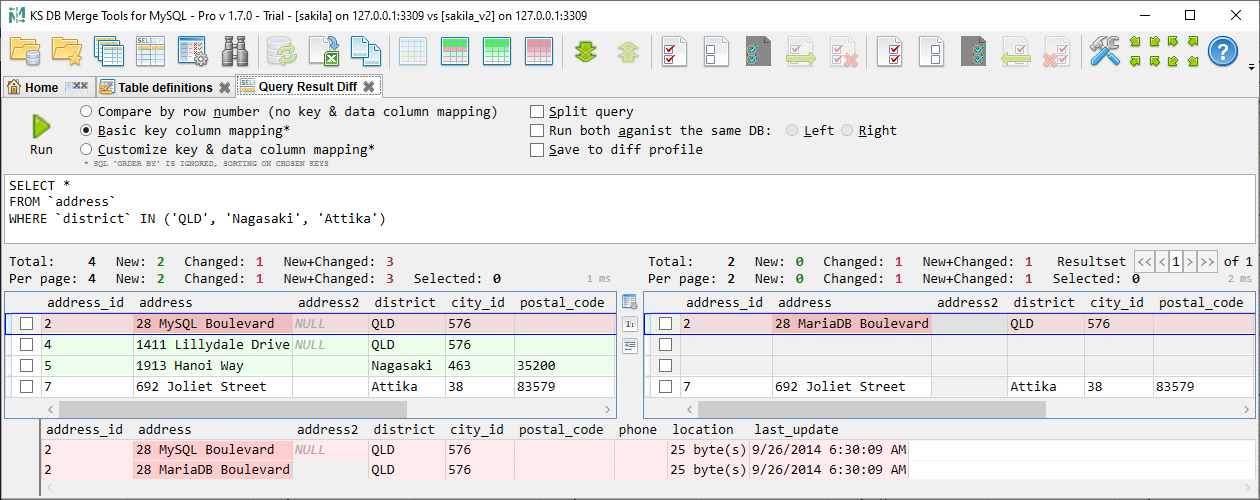
Task: Open the checklist with gear settings icon
Action: (x=192, y=51)
